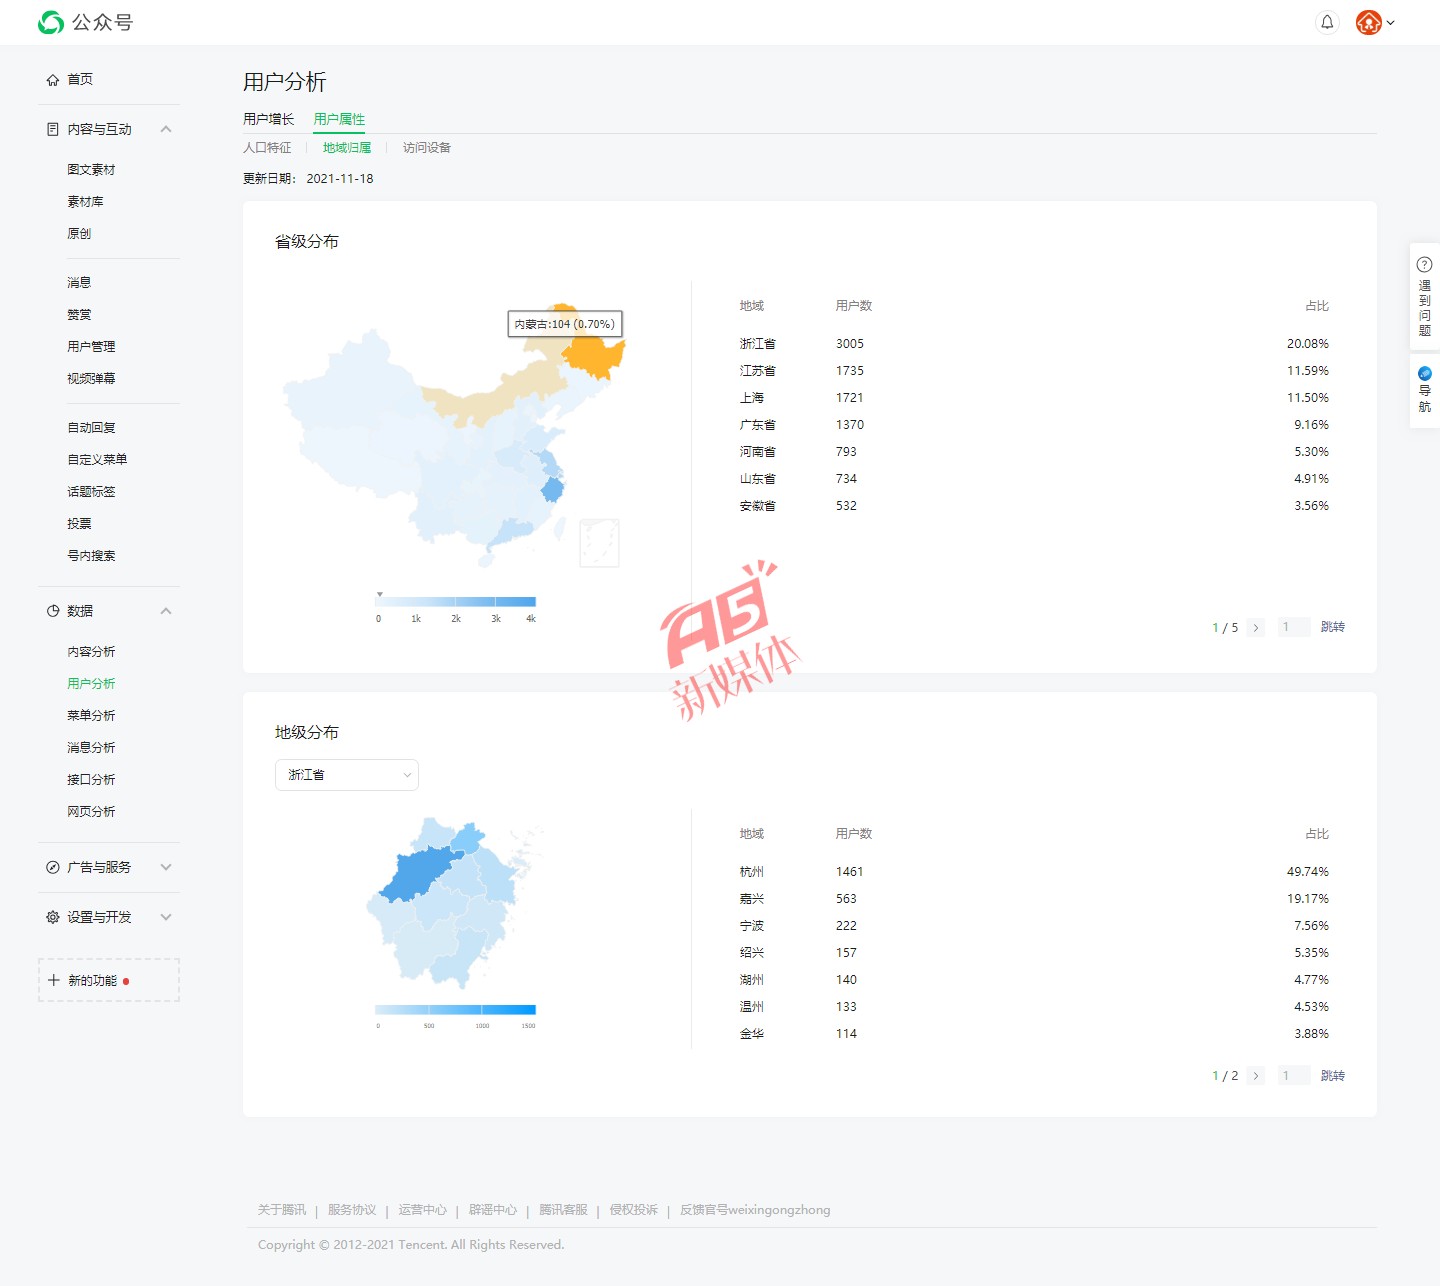Viewport: 1440px width, 1286px height.
Task: Open the 服务协议 footer link
Action: point(352,1210)
